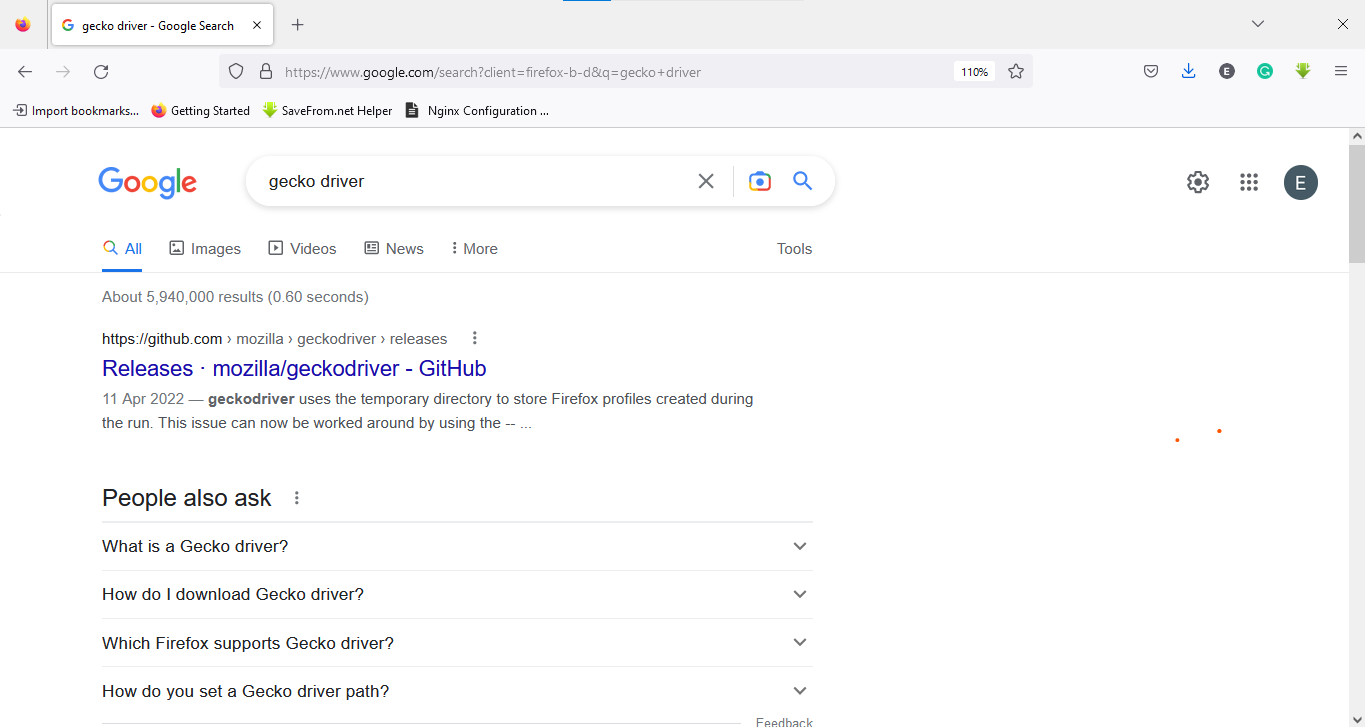Close the gecko driver Google Search tab

pyautogui.click(x=257, y=25)
